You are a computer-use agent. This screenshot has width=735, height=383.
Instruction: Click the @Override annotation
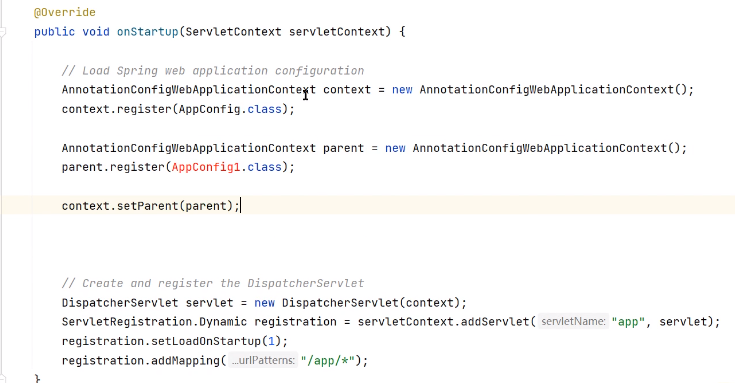[x=65, y=13]
